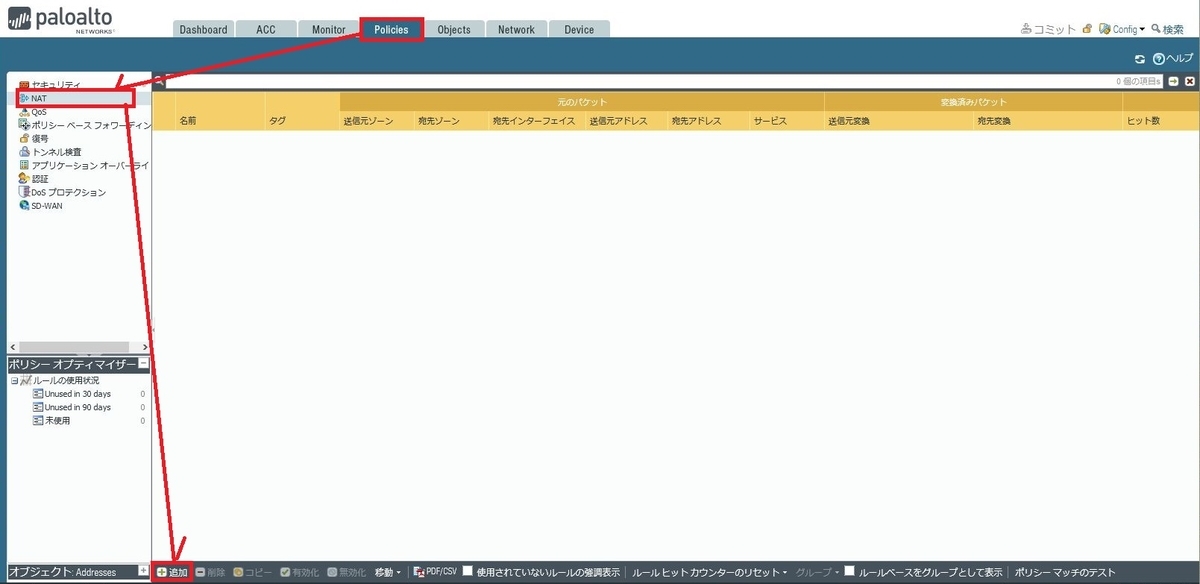
Task: Click the 送信元変換 column header
Action: [899, 120]
